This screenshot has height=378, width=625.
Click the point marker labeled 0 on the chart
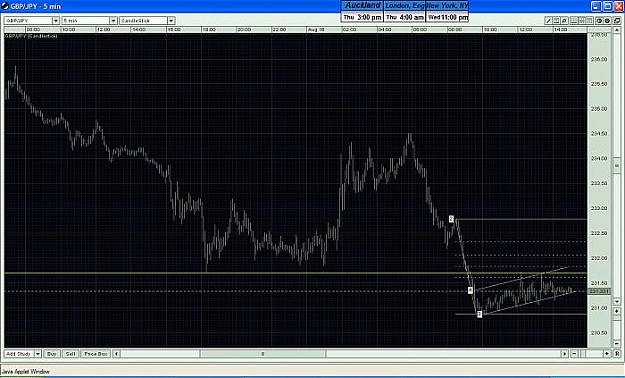(470, 290)
